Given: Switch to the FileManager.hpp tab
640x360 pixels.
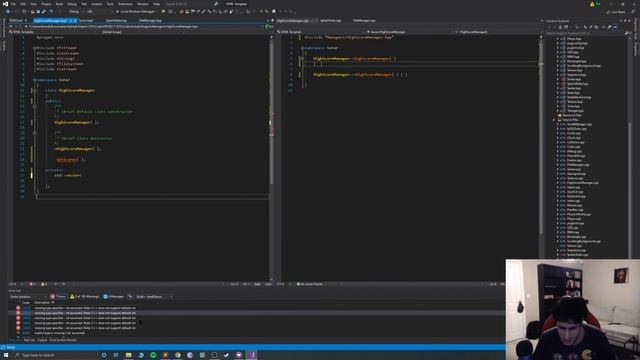Looking at the screenshot, I should pos(150,20).
